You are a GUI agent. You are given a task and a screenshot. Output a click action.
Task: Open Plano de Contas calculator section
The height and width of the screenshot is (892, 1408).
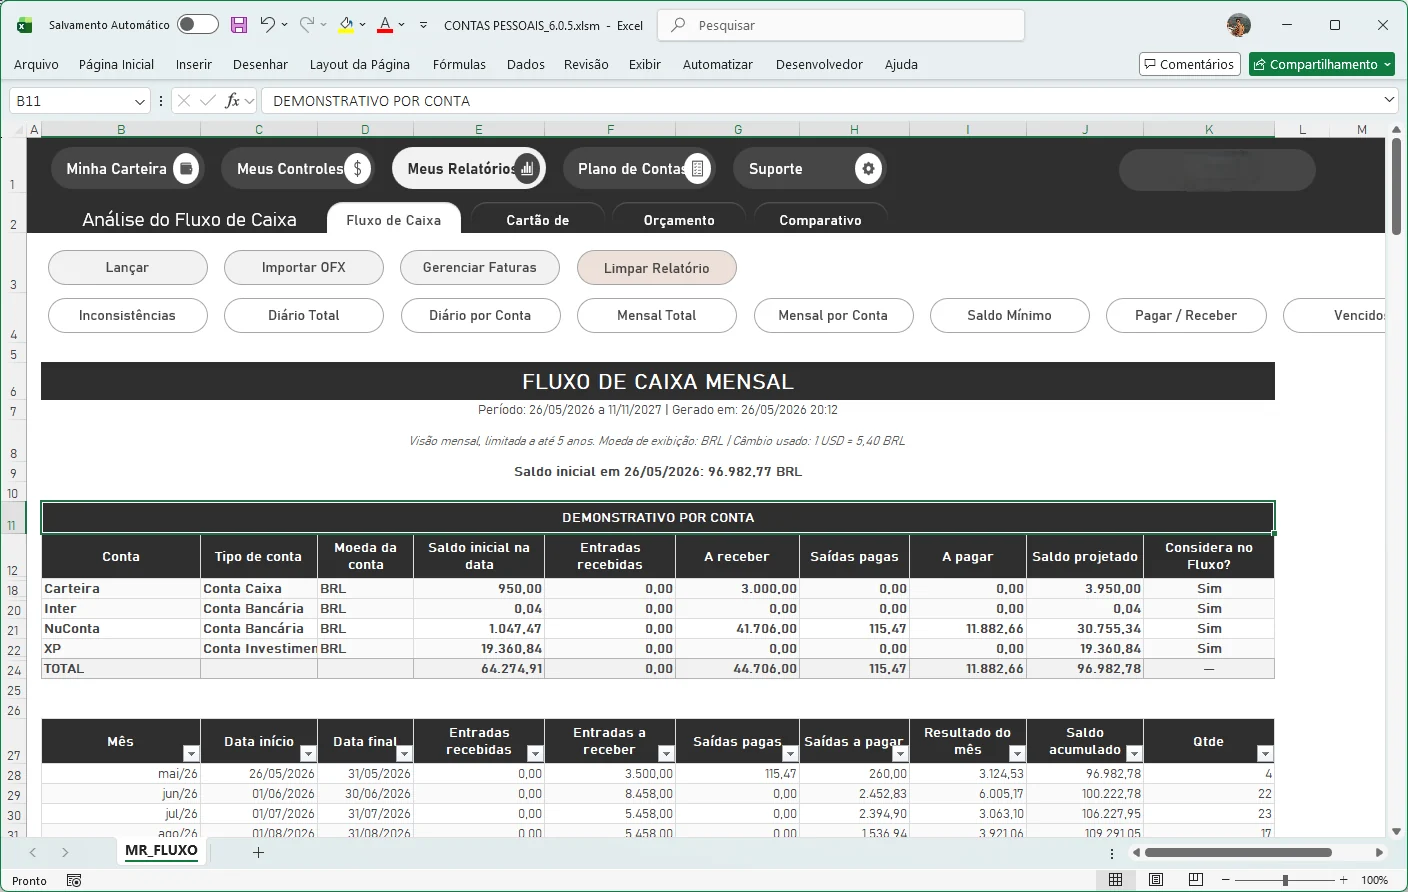coord(639,169)
